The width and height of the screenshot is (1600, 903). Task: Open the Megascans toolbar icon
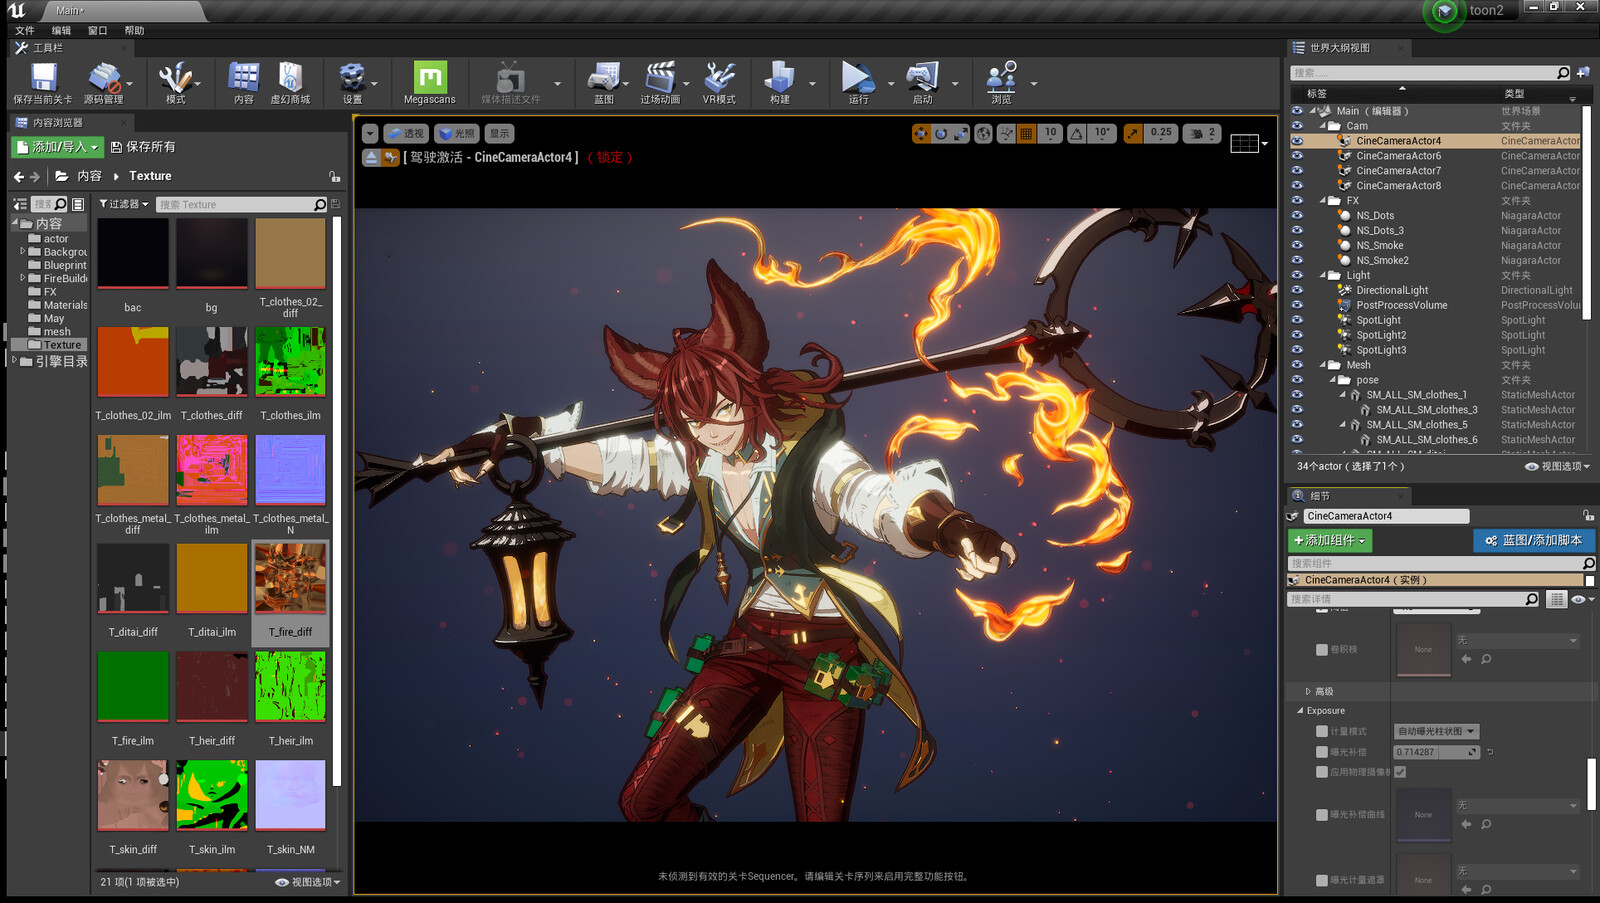(x=429, y=82)
